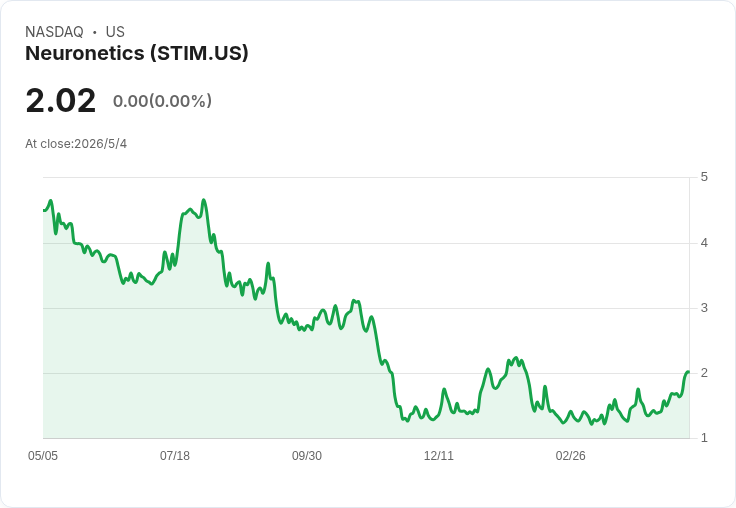
Task: Click the NASDAQ exchange label
Action: point(54,31)
